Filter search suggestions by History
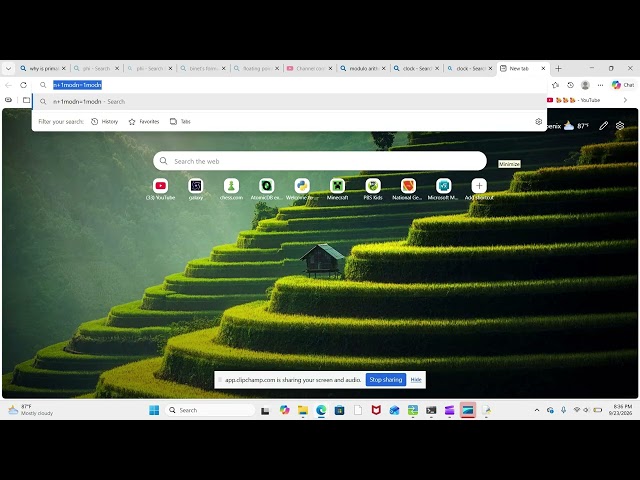Viewport: 640px width, 480px height. (104, 122)
